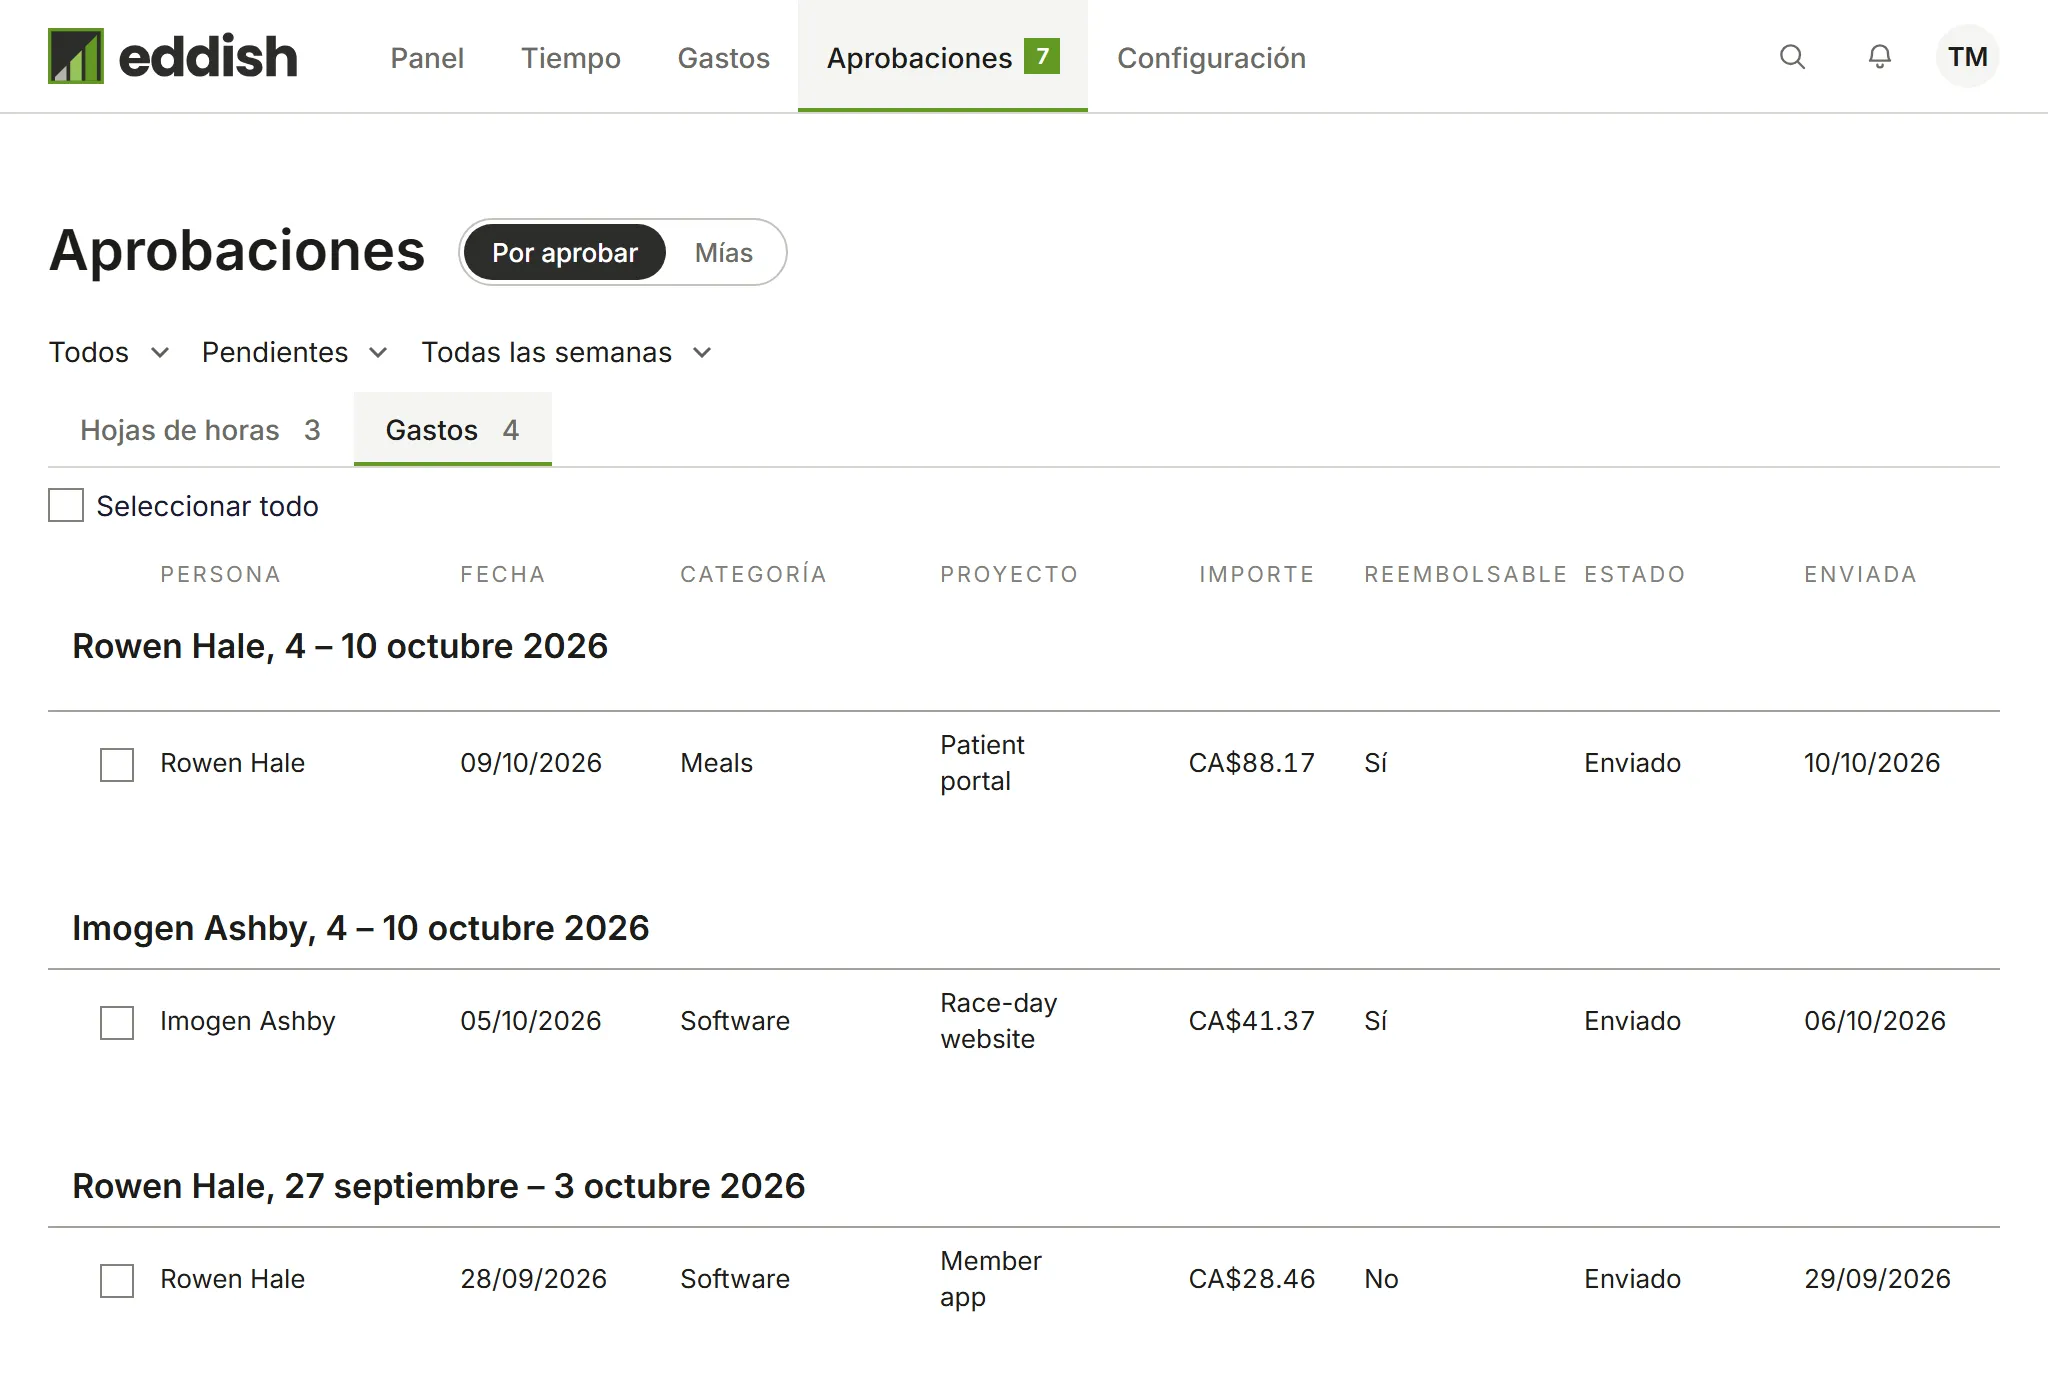The image size is (2048, 1400).
Task: Sort by IMPORTE column header
Action: point(1256,574)
